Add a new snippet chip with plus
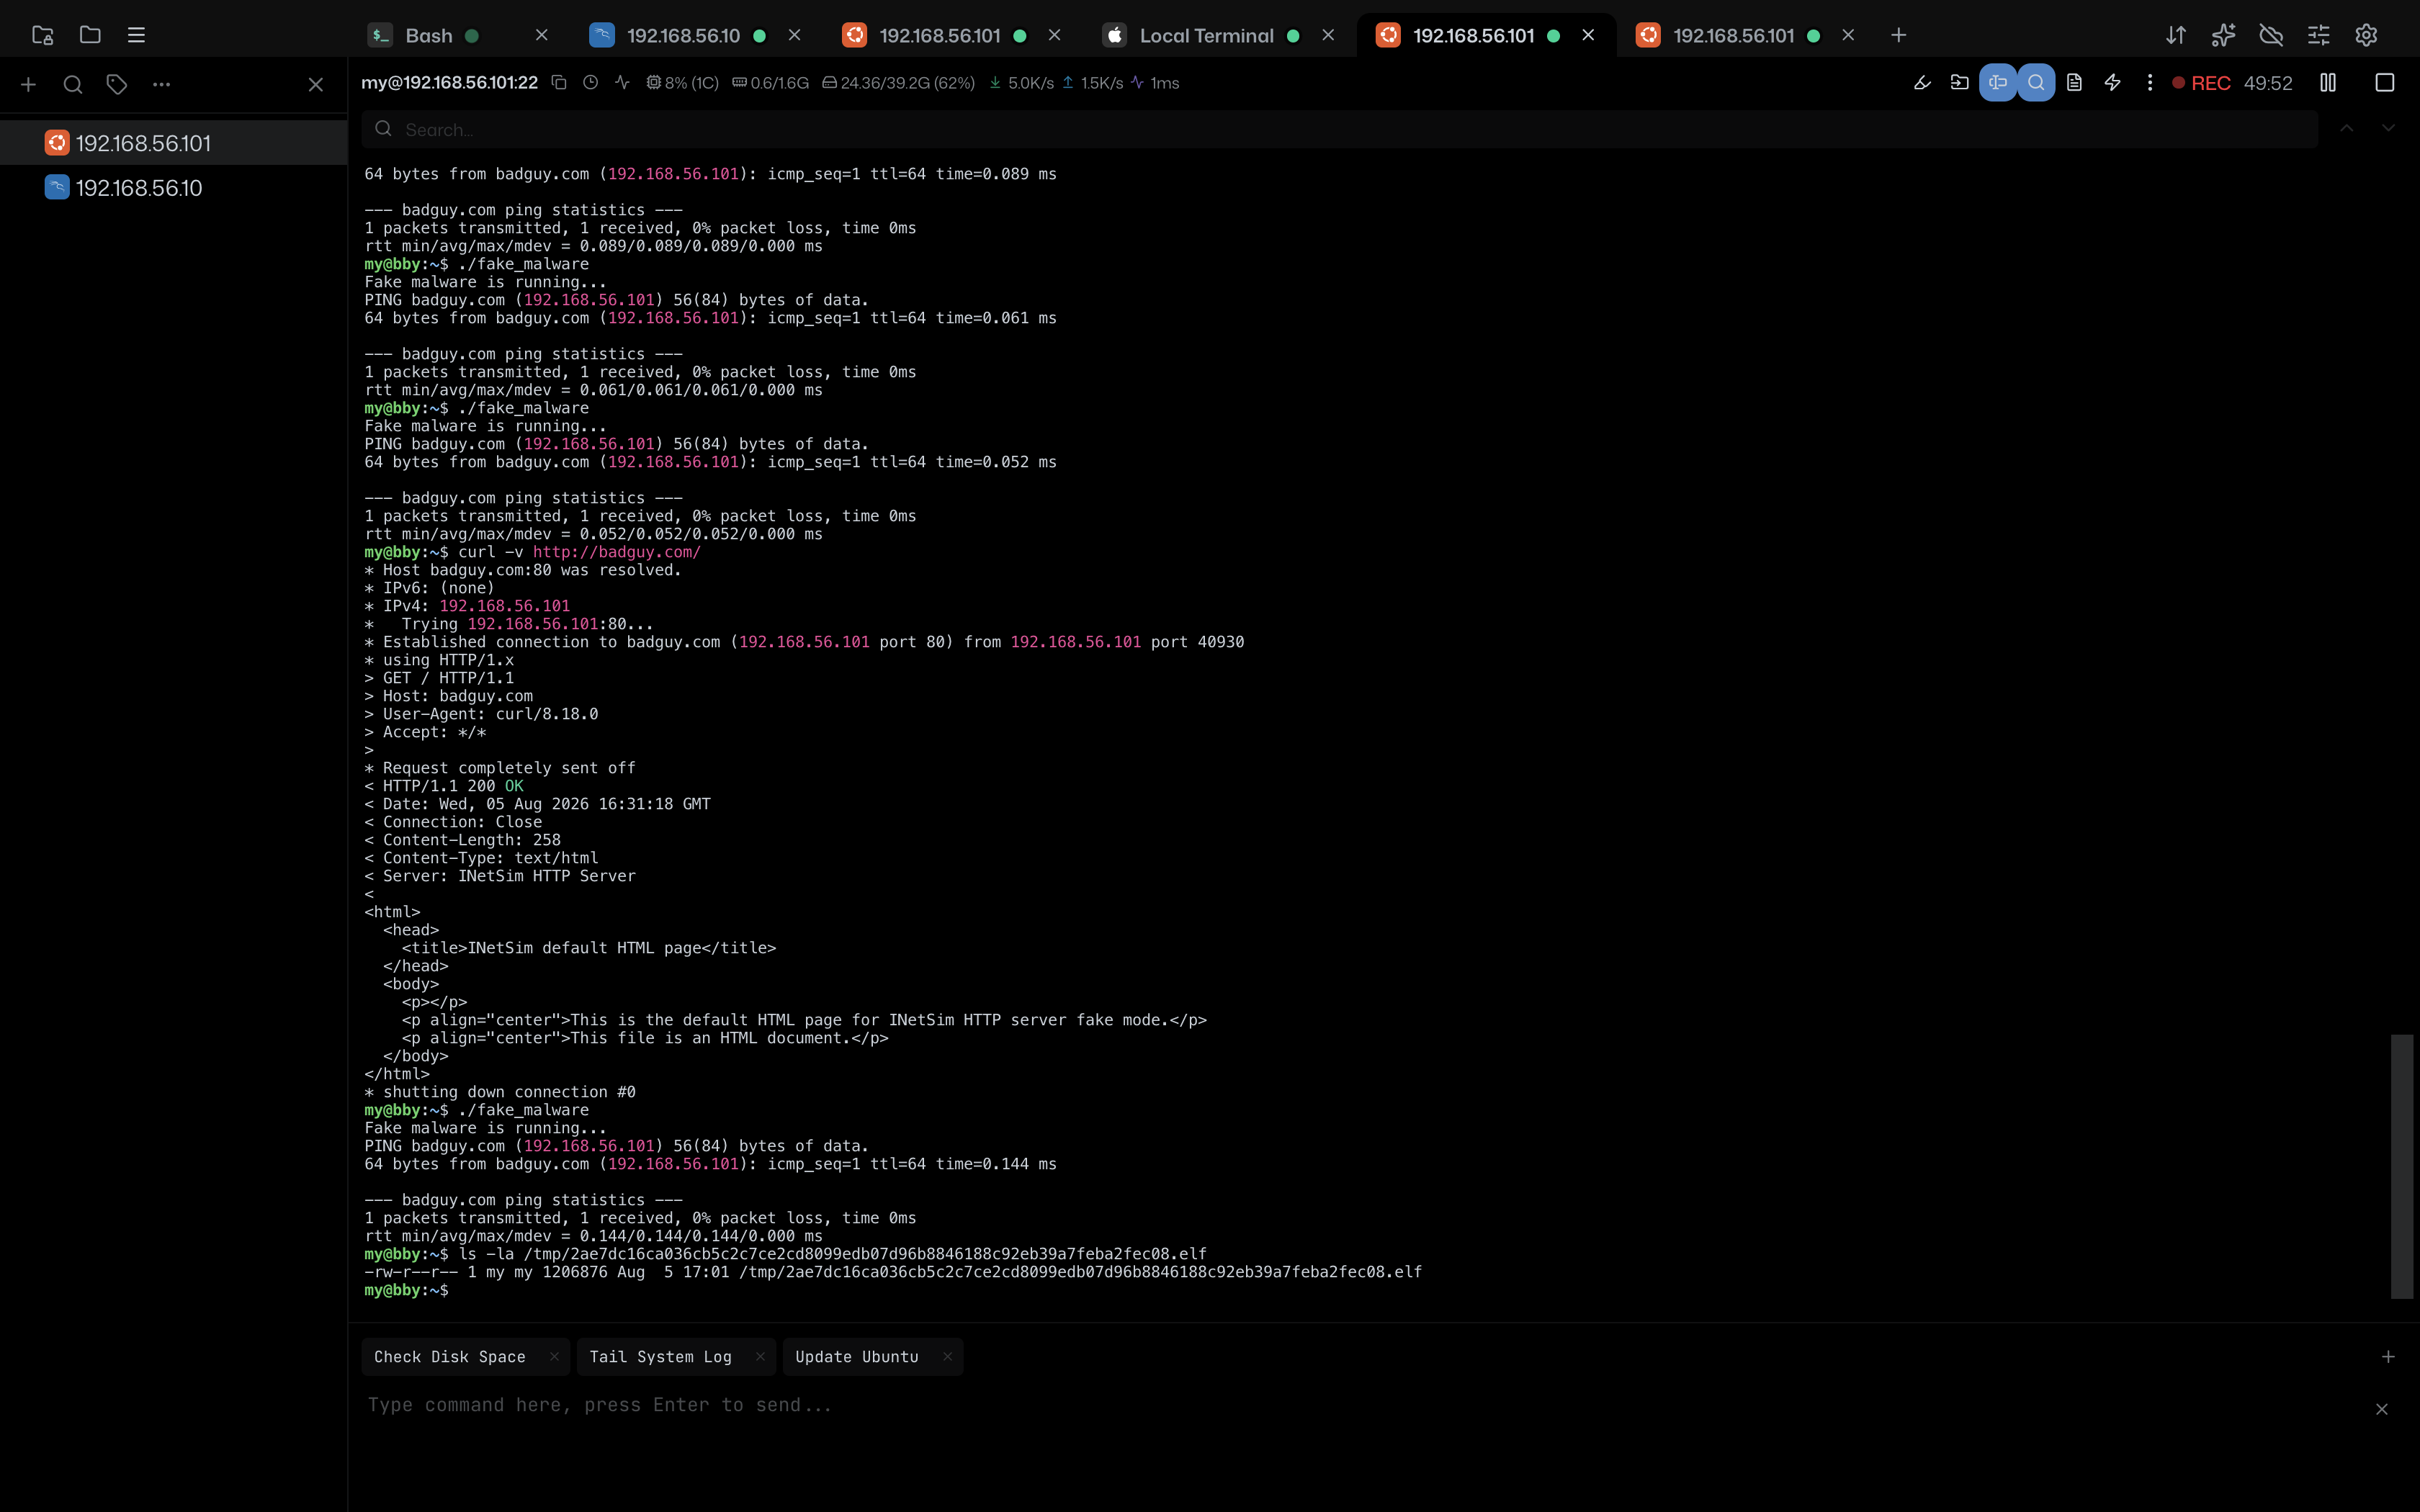The image size is (2420, 1512). pos(2388,1357)
